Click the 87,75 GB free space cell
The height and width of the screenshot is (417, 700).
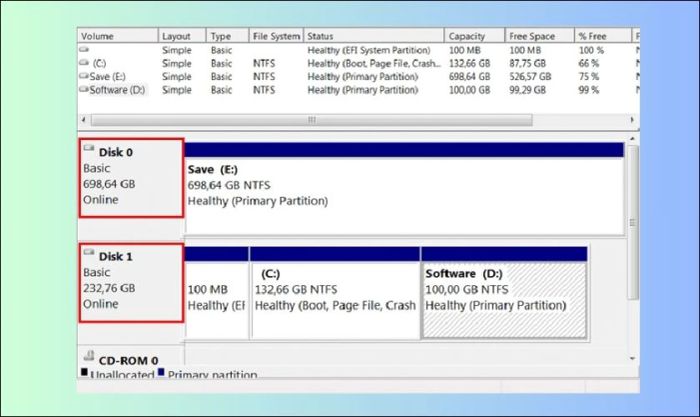pyautogui.click(x=527, y=63)
